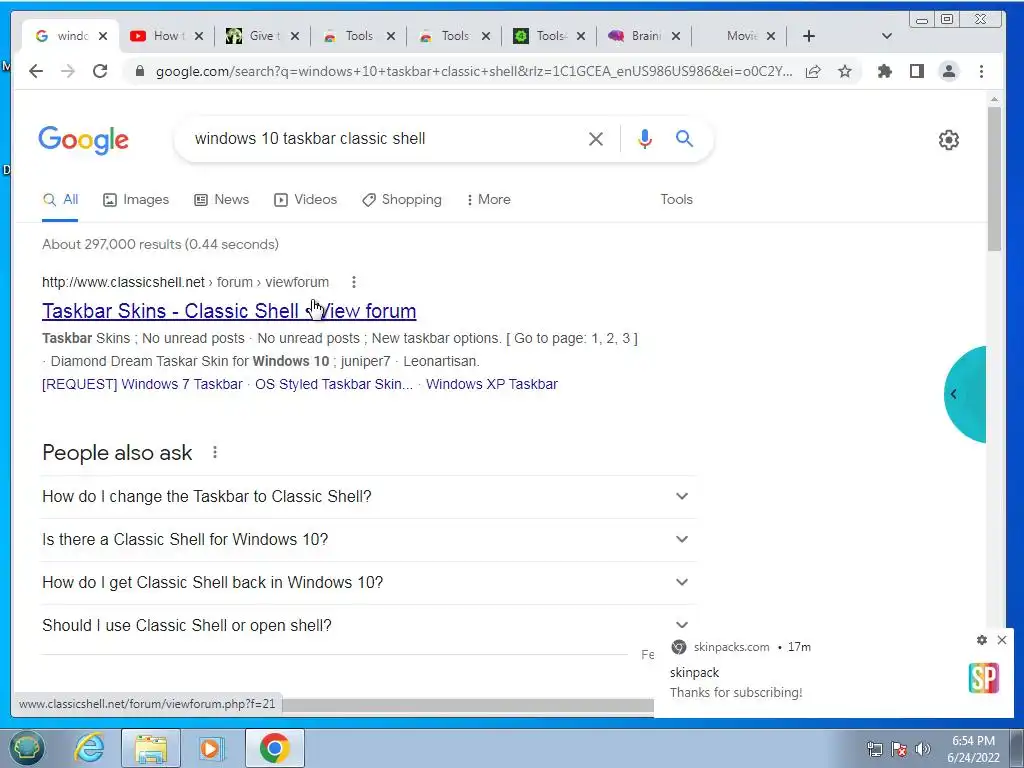Click the SP skinpack notification logo
Viewport: 1024px width, 768px height.
click(984, 678)
